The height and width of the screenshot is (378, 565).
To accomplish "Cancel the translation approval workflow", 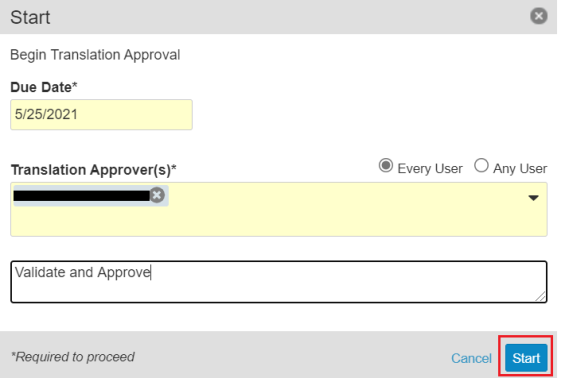I will click(471, 358).
